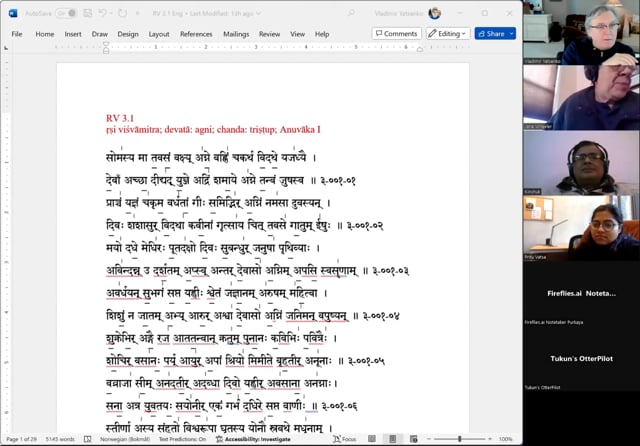
Task: Click the 100% zoom level
Action: click(x=505, y=439)
